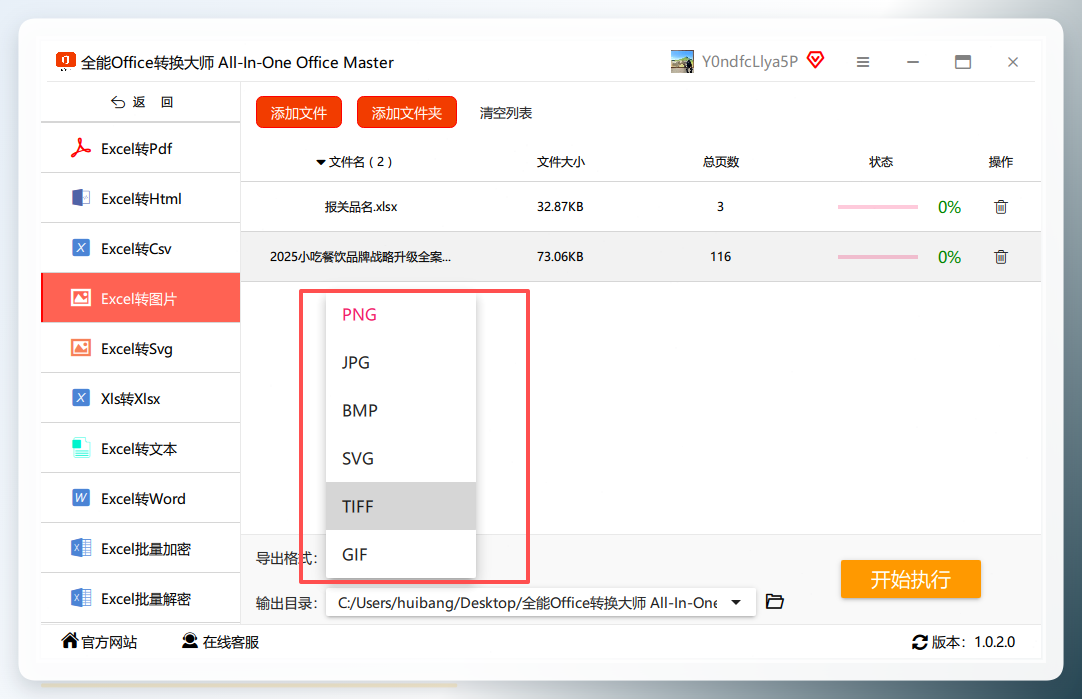Click the Excel批量解密 icon

coord(81,598)
